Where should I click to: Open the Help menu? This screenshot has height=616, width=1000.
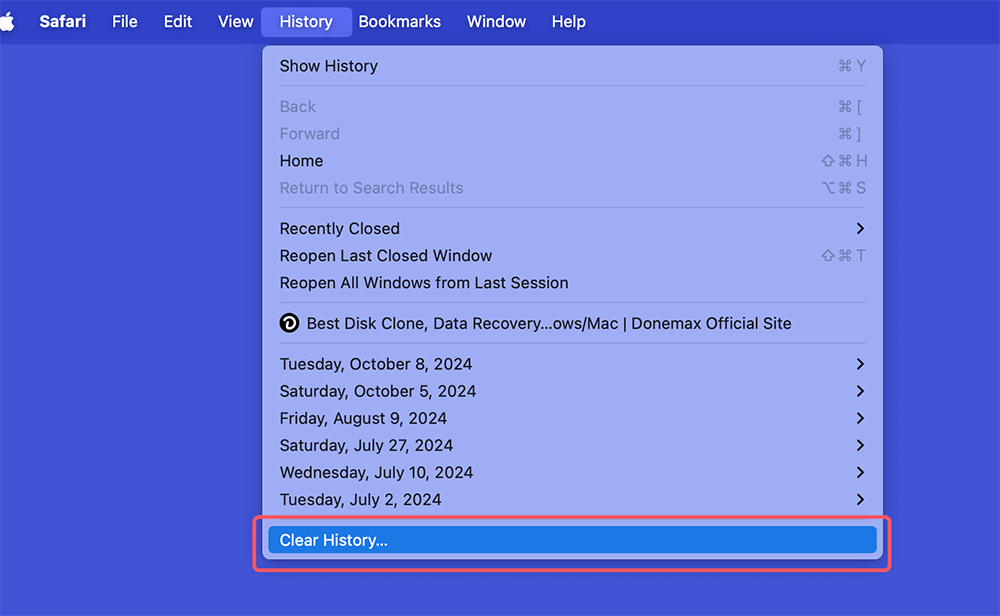pyautogui.click(x=569, y=21)
